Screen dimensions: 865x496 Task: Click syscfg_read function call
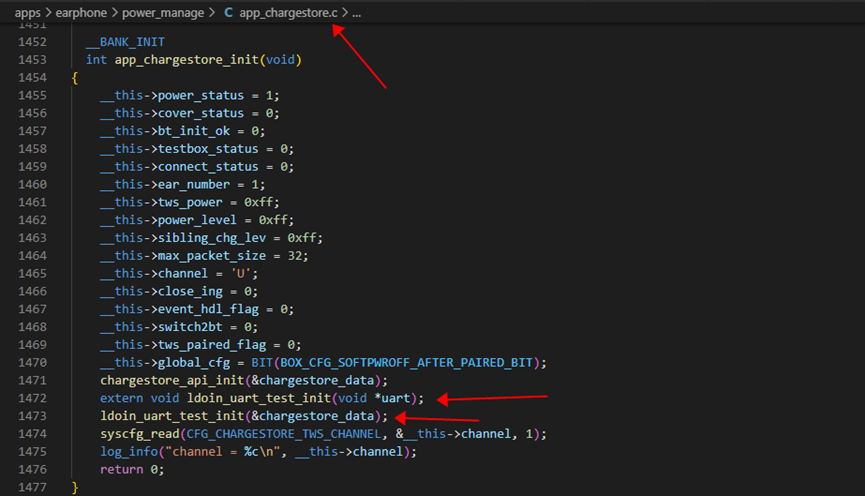(x=140, y=434)
